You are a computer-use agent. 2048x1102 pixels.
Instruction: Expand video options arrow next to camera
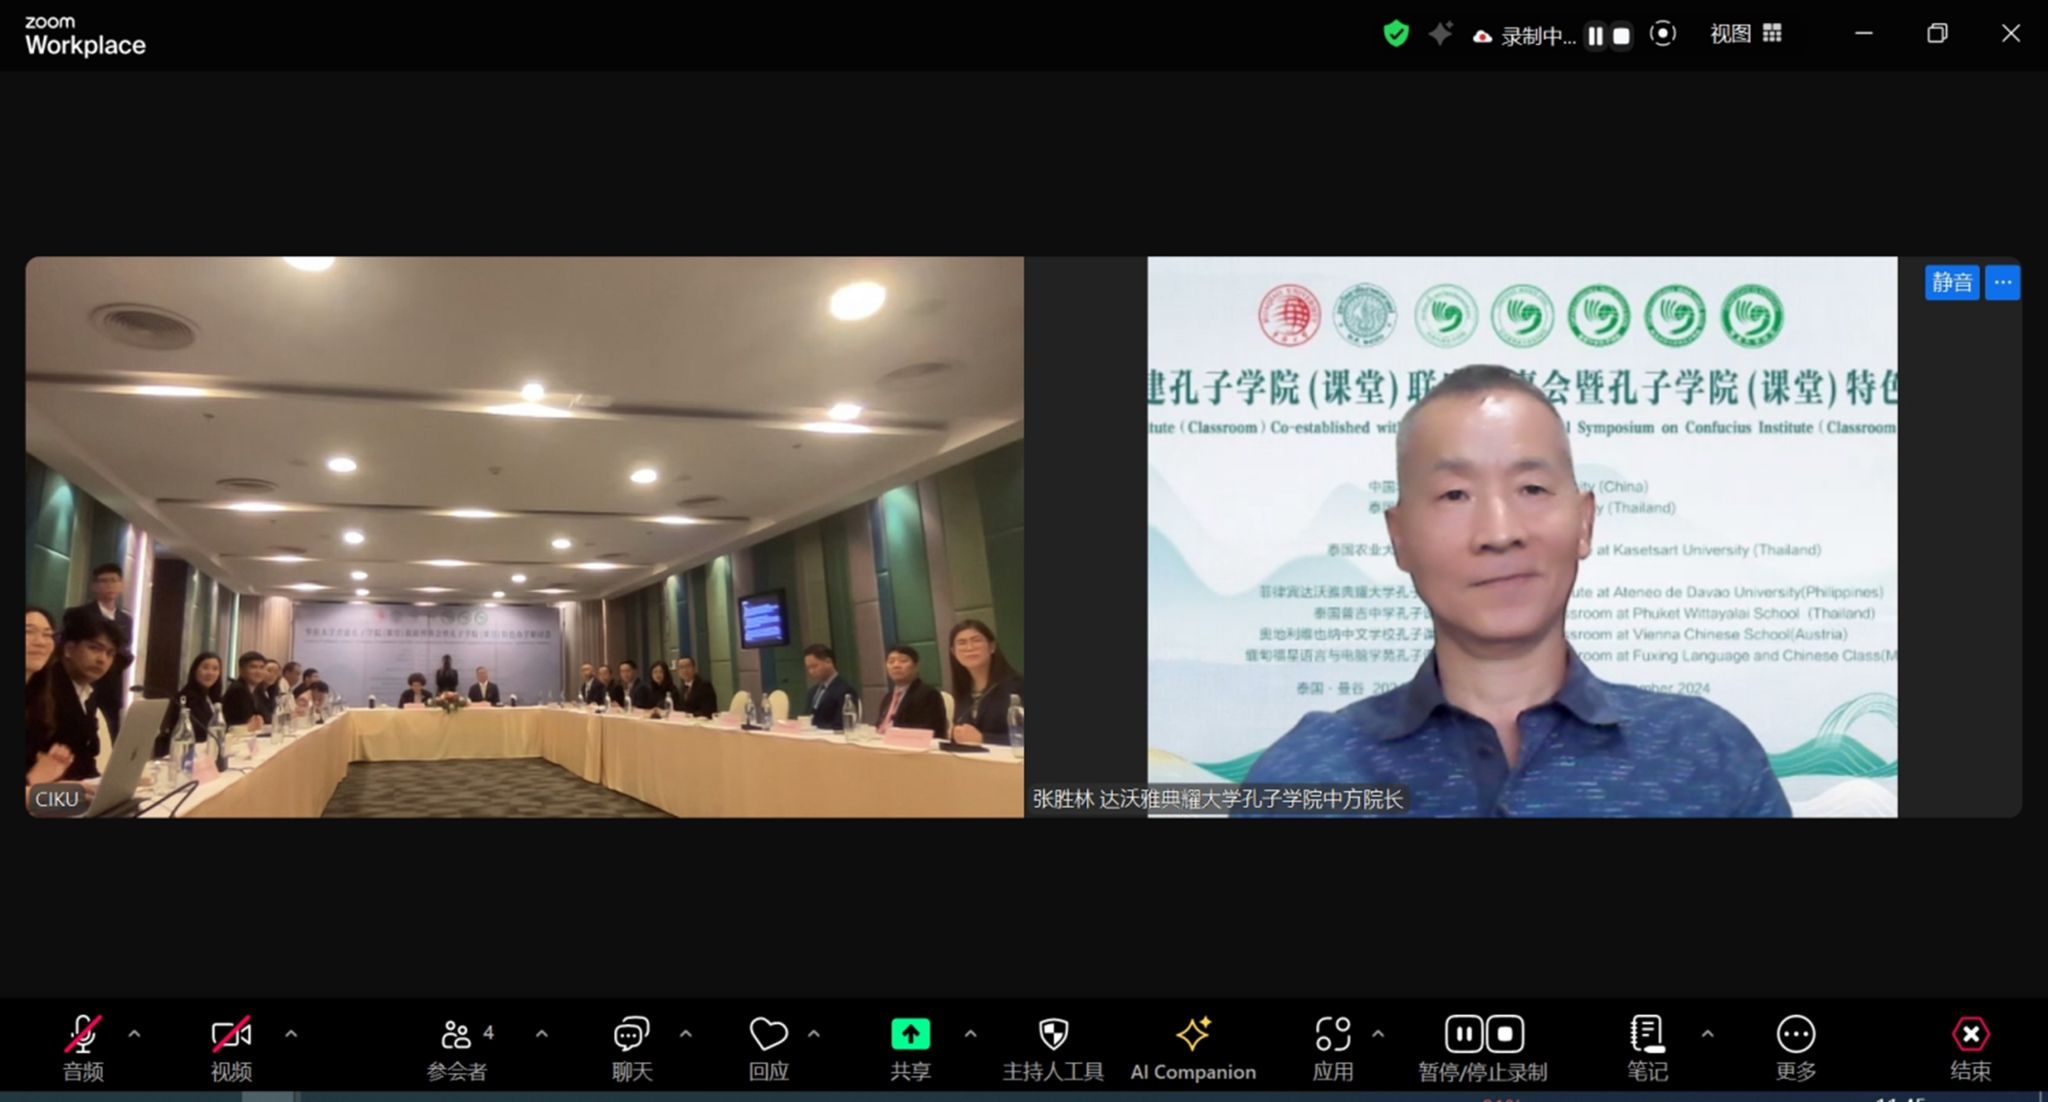tap(291, 1034)
